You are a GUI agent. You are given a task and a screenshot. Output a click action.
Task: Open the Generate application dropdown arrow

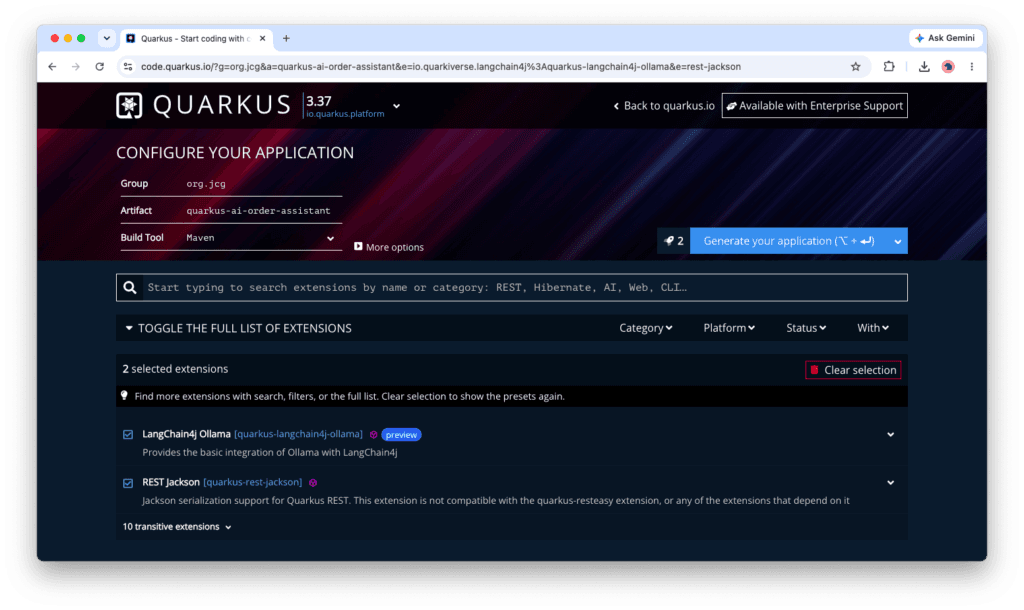[x=898, y=241]
